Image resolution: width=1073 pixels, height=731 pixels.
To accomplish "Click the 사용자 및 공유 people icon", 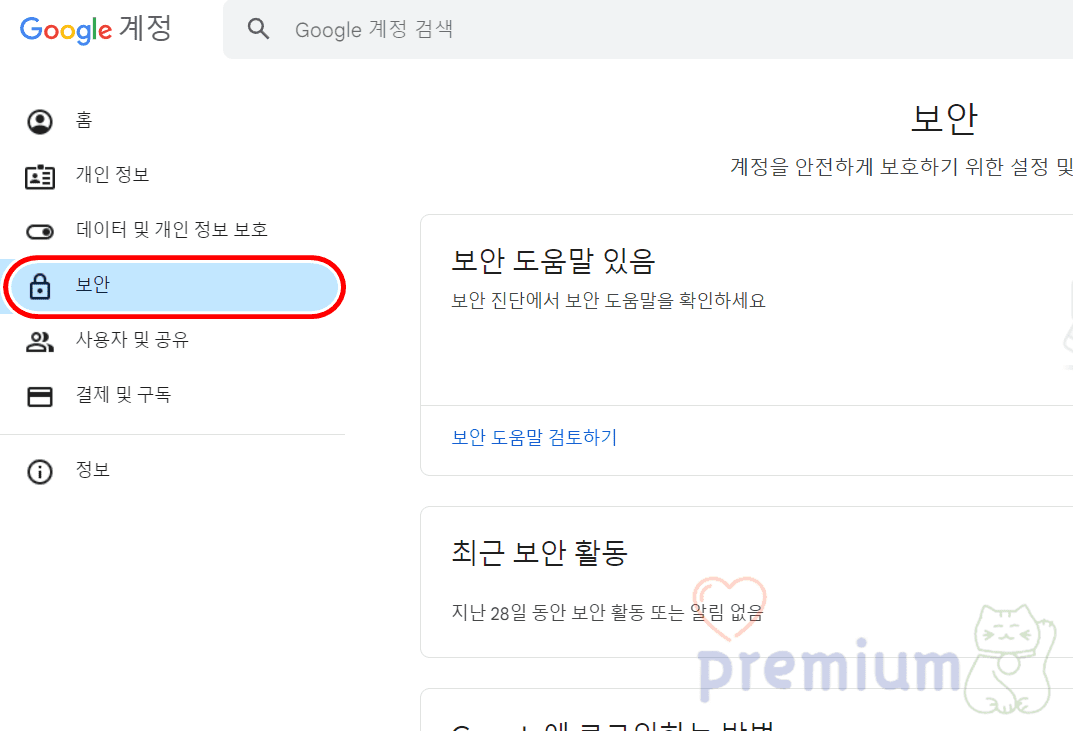I will (x=40, y=342).
